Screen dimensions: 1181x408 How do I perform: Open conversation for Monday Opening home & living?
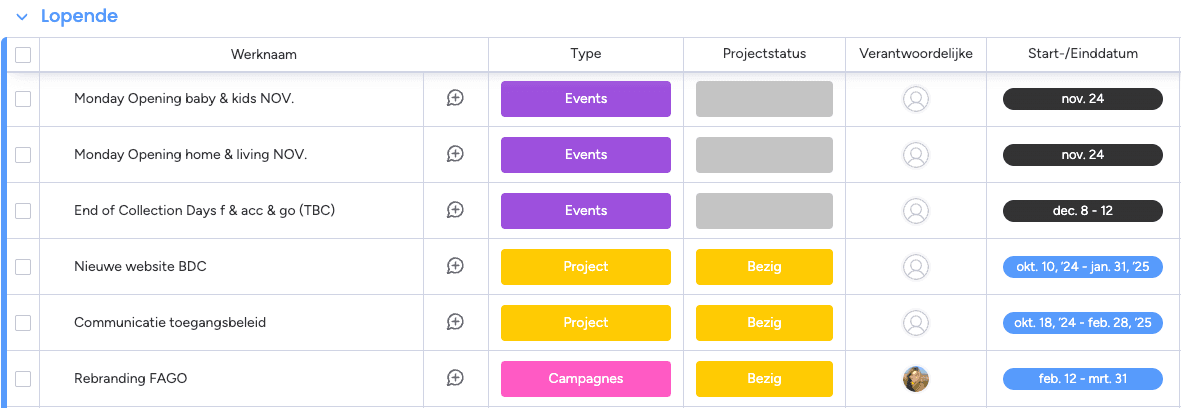(x=455, y=154)
